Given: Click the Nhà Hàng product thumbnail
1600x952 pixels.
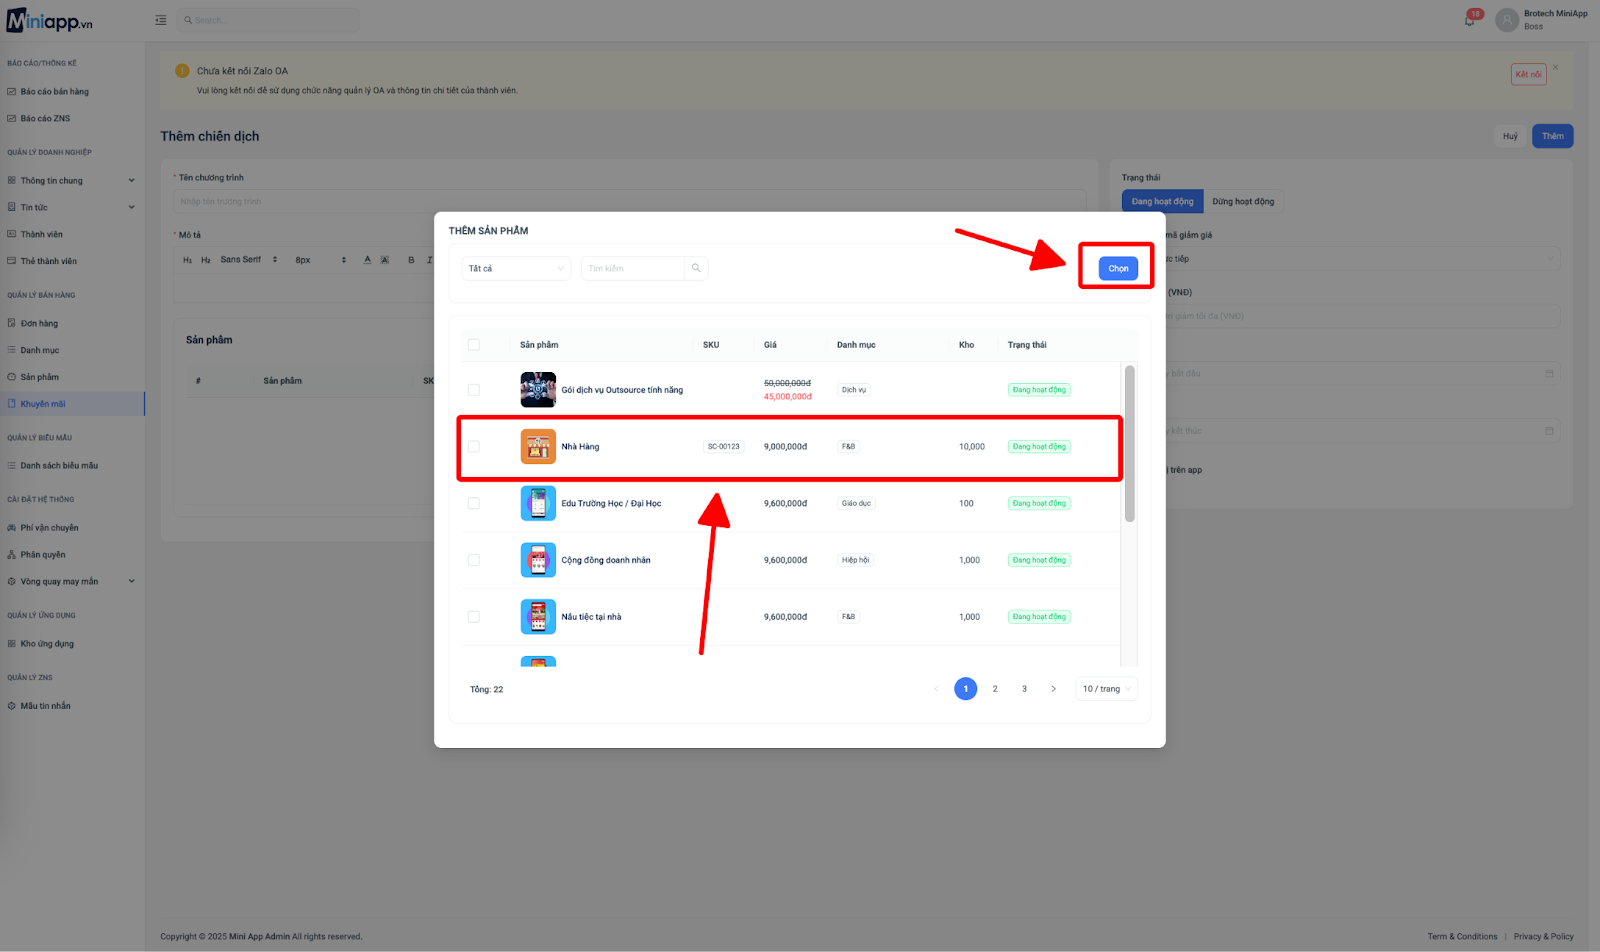Looking at the screenshot, I should (x=538, y=447).
